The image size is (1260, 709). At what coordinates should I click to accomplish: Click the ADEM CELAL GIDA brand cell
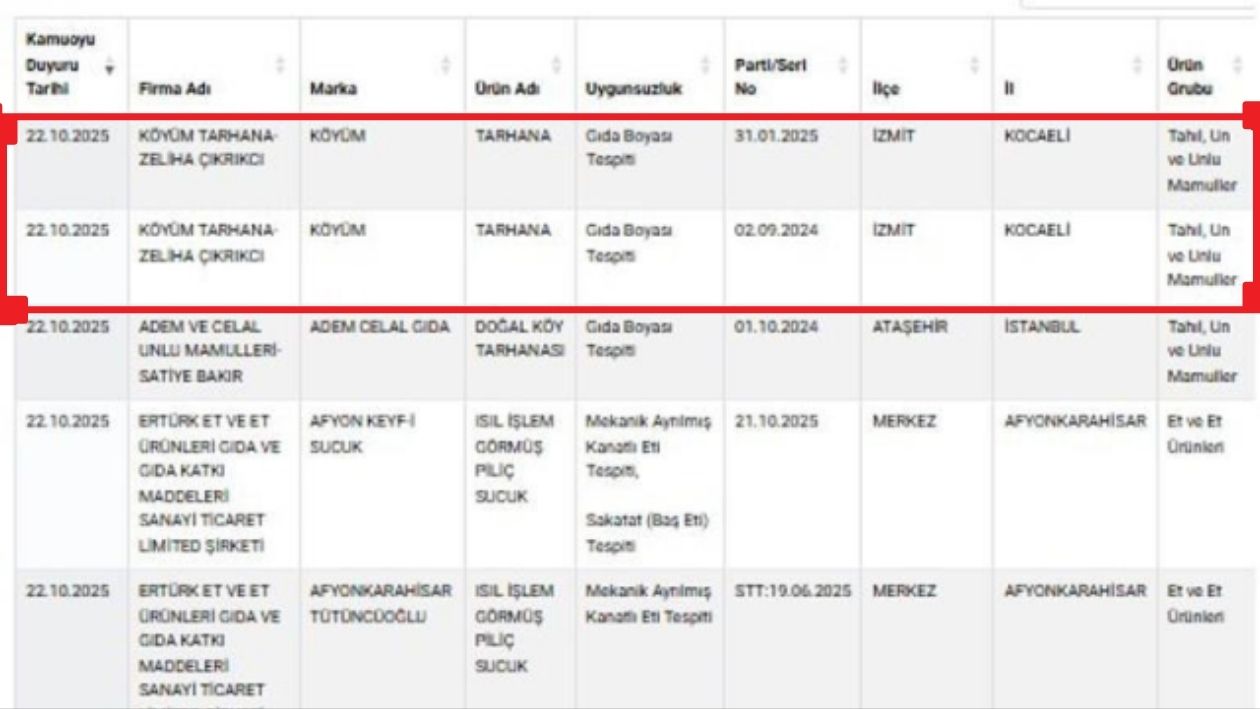[380, 327]
